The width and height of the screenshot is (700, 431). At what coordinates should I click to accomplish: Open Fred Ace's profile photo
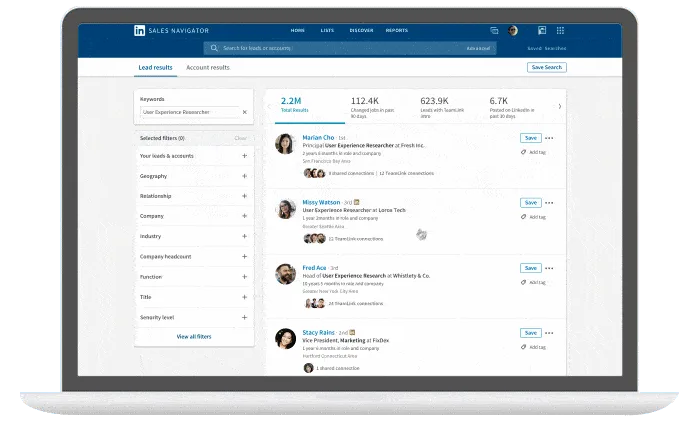point(285,274)
